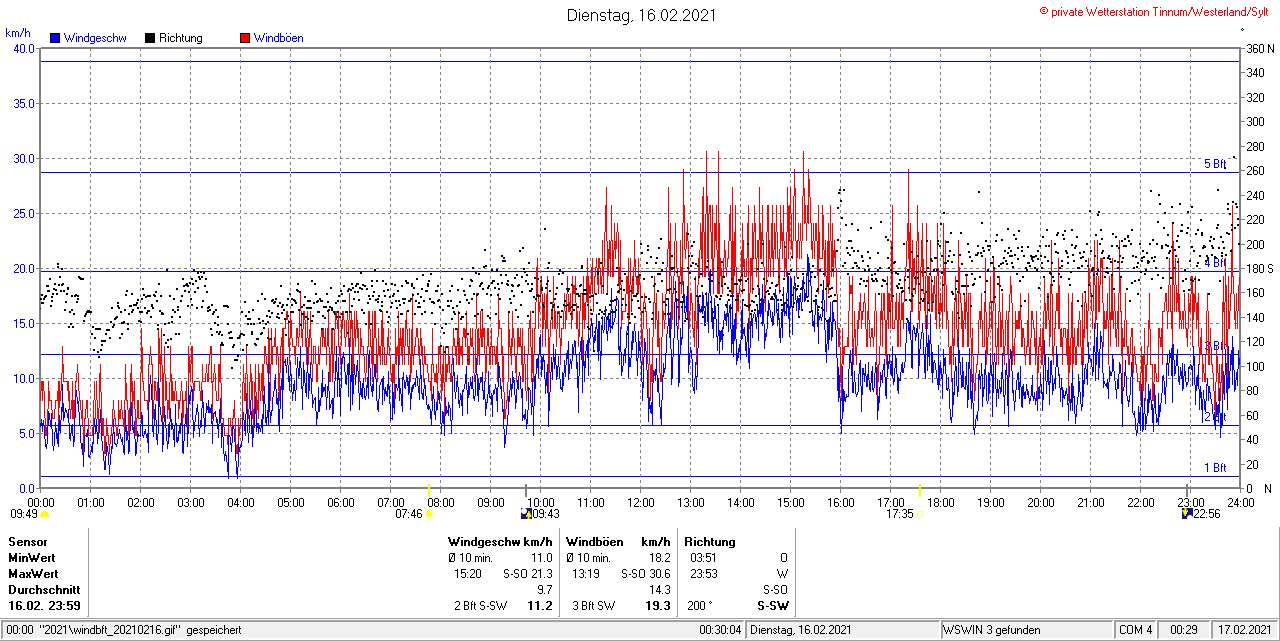
Task: Click the moon icon beside 22:56
Action: (x=1187, y=514)
